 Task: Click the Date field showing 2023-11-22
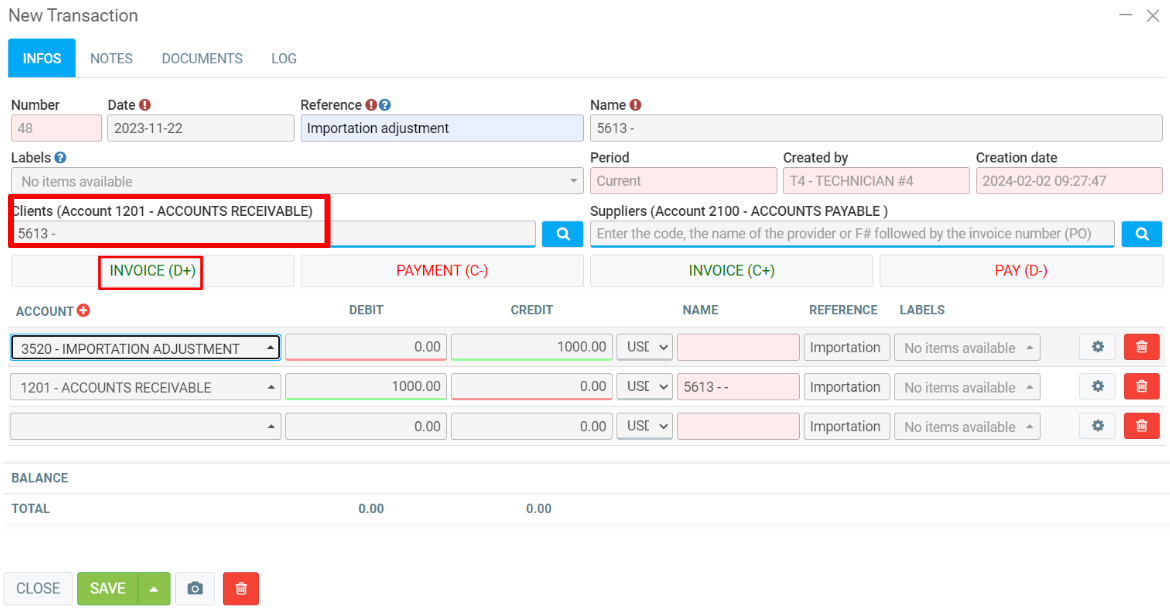198,128
